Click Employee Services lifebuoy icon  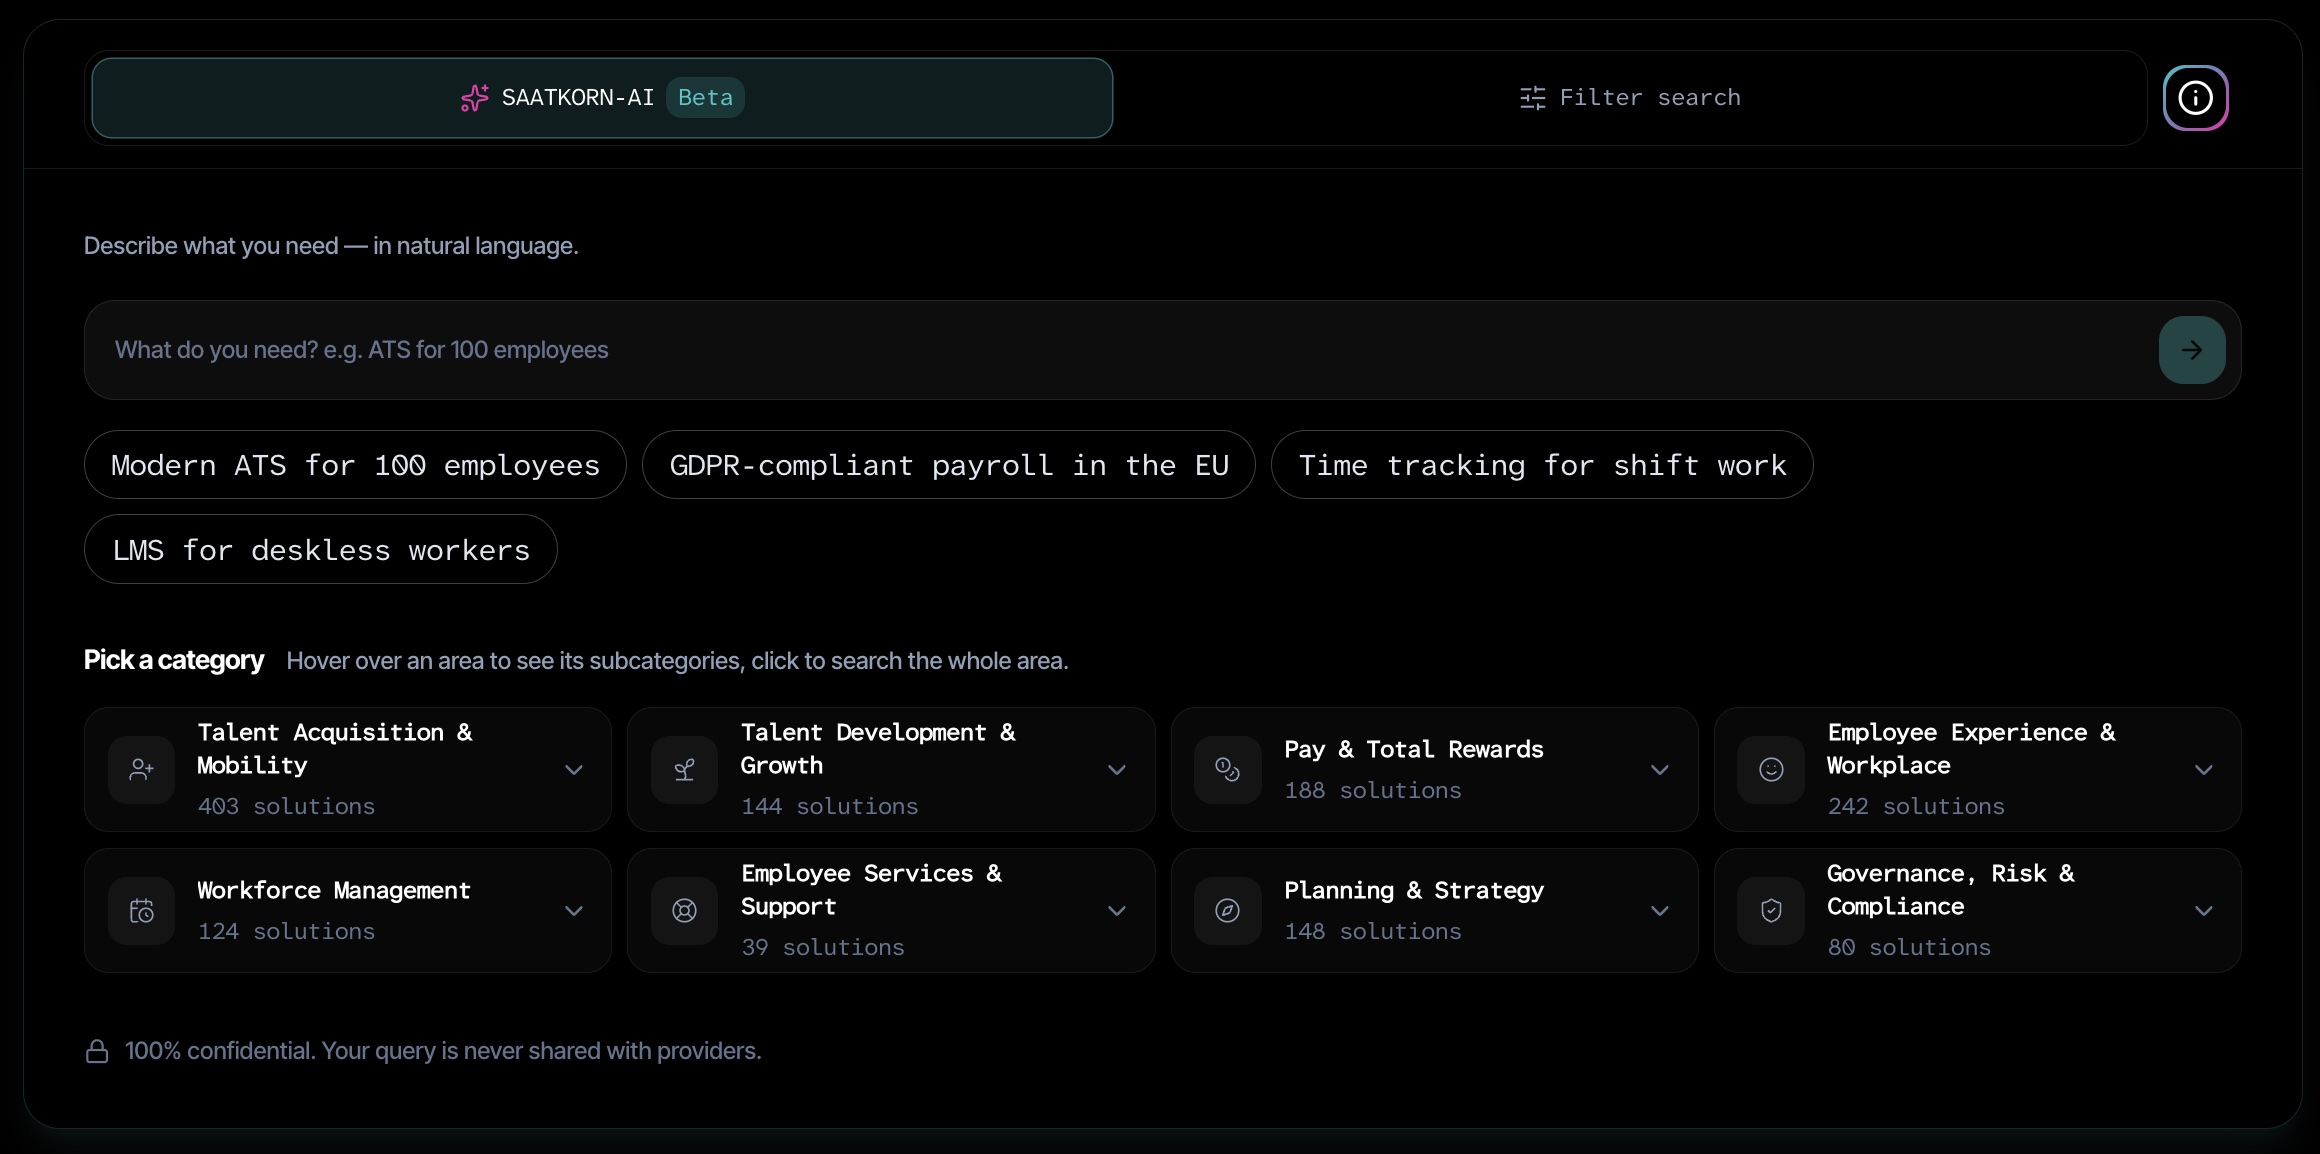coord(684,911)
